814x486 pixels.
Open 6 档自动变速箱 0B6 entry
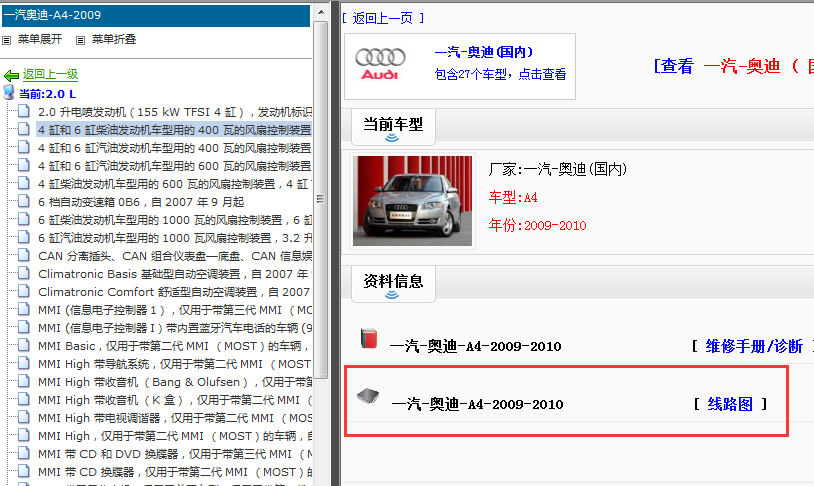[141, 202]
